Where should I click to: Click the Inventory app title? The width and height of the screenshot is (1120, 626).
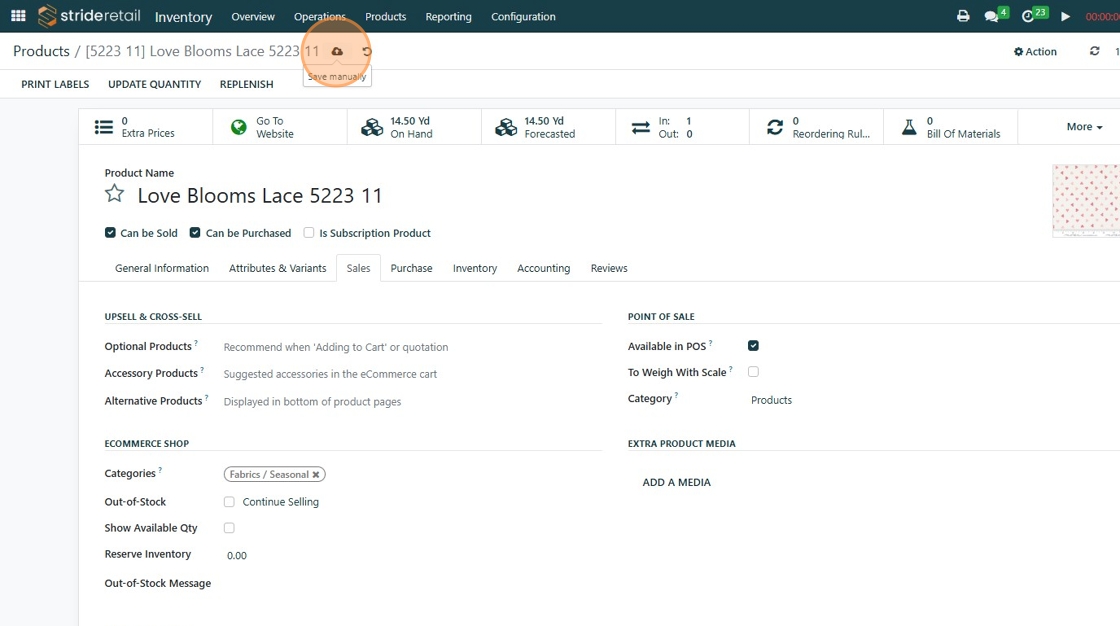(x=184, y=16)
